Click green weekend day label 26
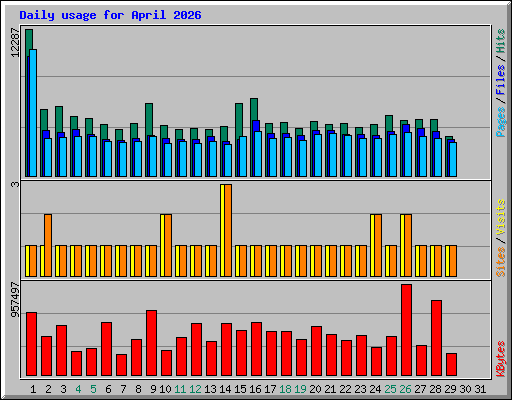Viewport: 512px width, 400px height. [x=405, y=389]
